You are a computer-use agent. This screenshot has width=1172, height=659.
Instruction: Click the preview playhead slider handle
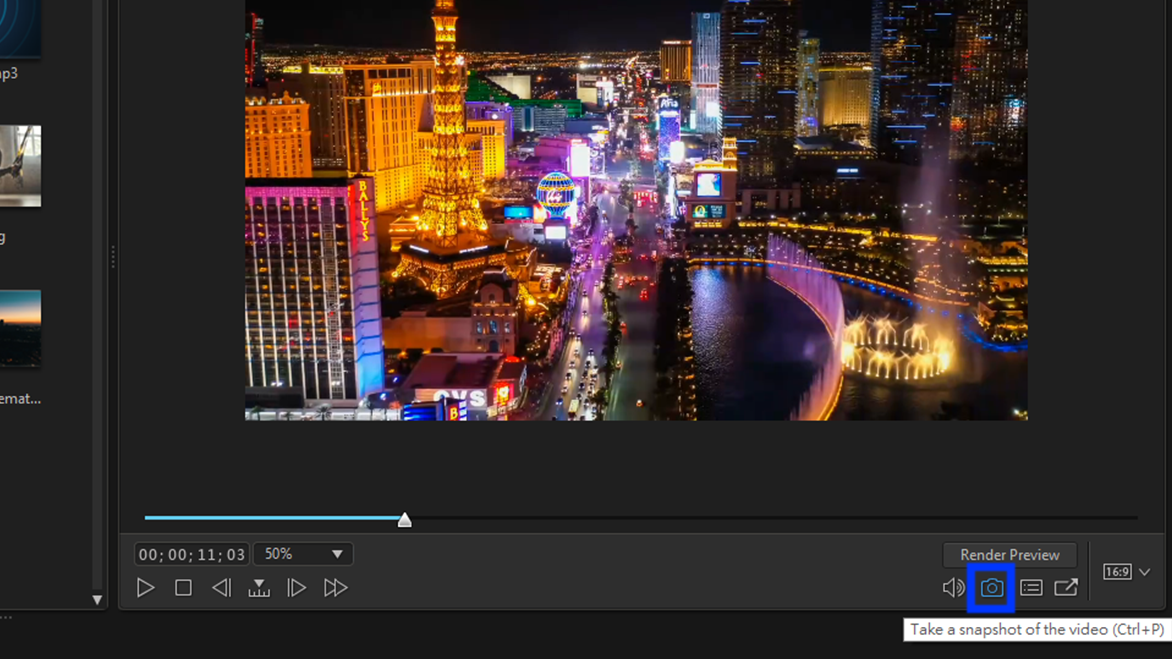coord(404,519)
